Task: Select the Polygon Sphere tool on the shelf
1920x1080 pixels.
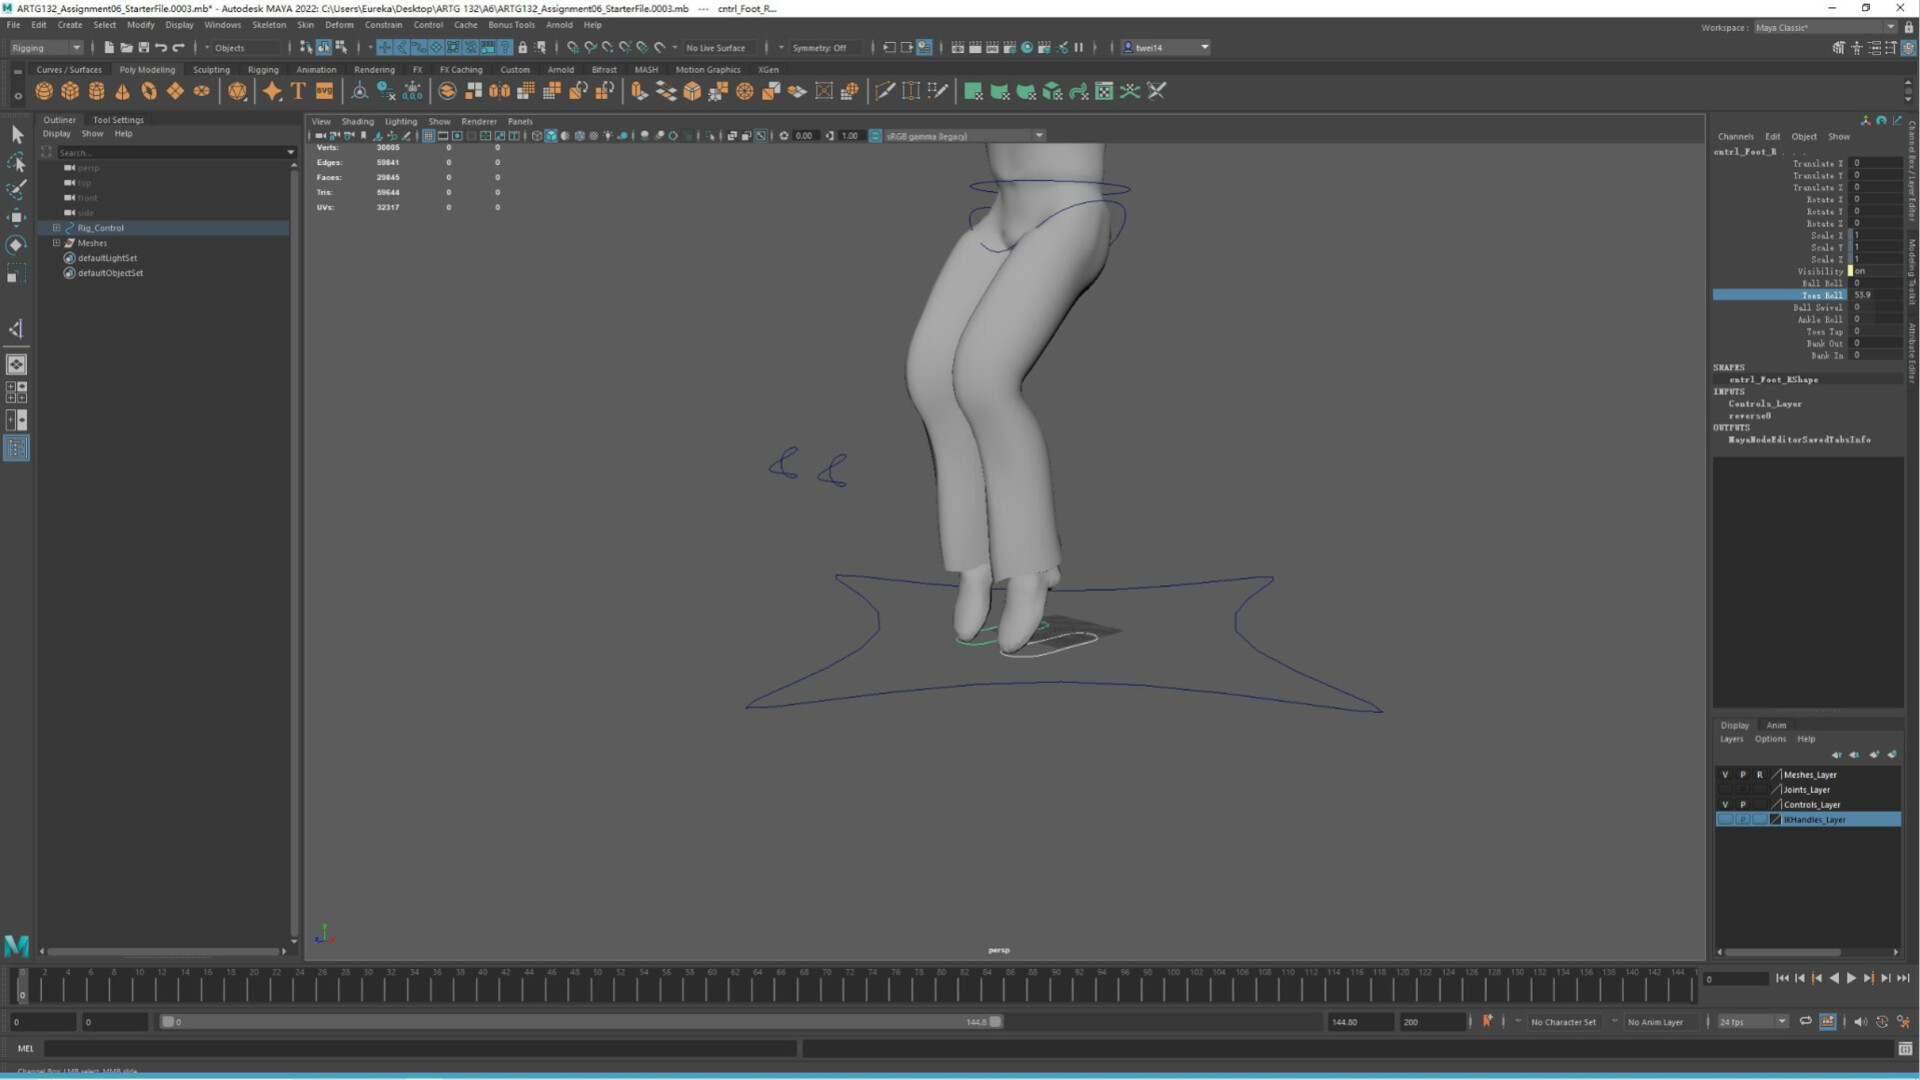Action: click(x=44, y=91)
